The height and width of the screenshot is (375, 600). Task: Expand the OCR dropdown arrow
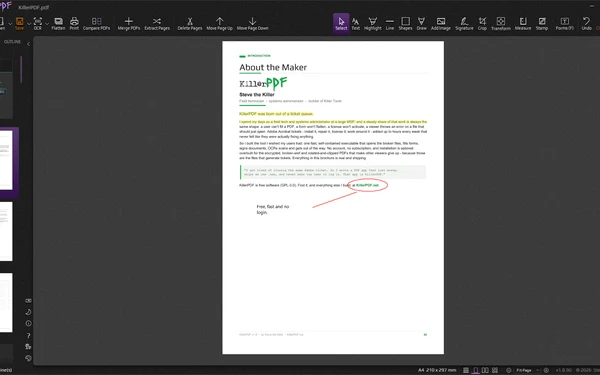(47, 24)
